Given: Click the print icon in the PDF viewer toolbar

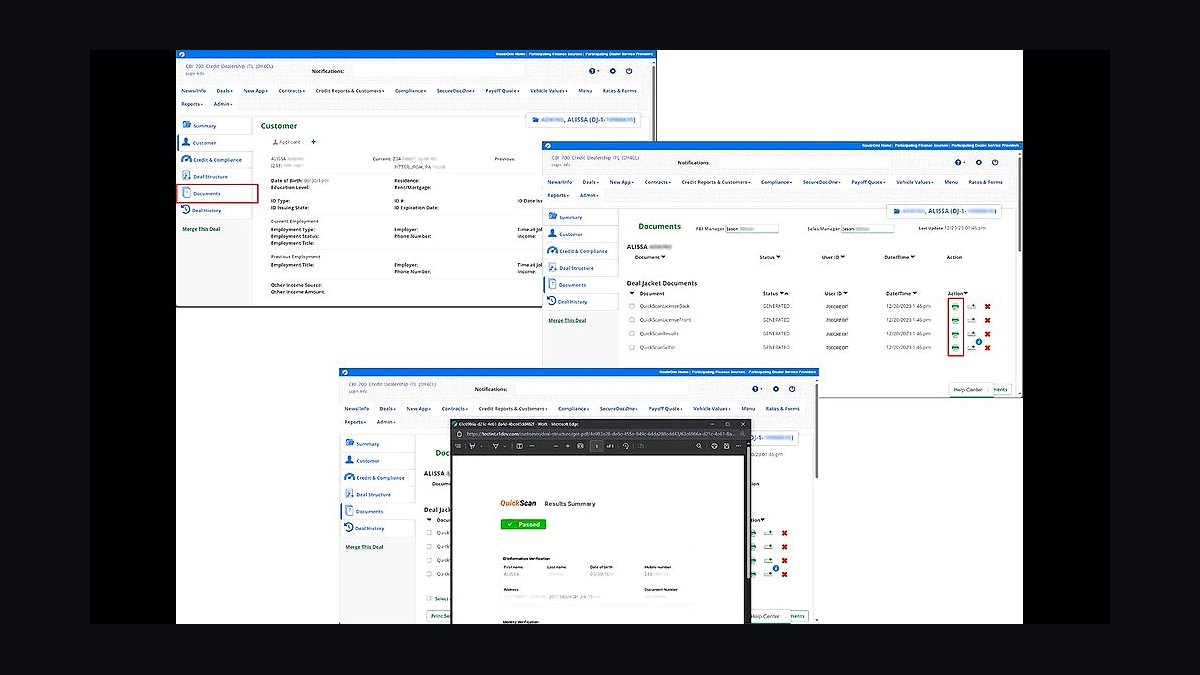Looking at the screenshot, I should tap(714, 446).
